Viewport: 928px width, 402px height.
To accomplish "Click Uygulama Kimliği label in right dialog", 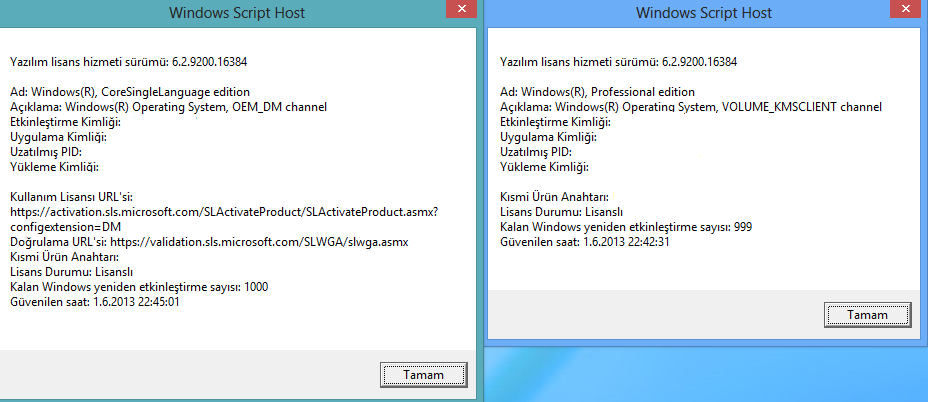I will 548,137.
